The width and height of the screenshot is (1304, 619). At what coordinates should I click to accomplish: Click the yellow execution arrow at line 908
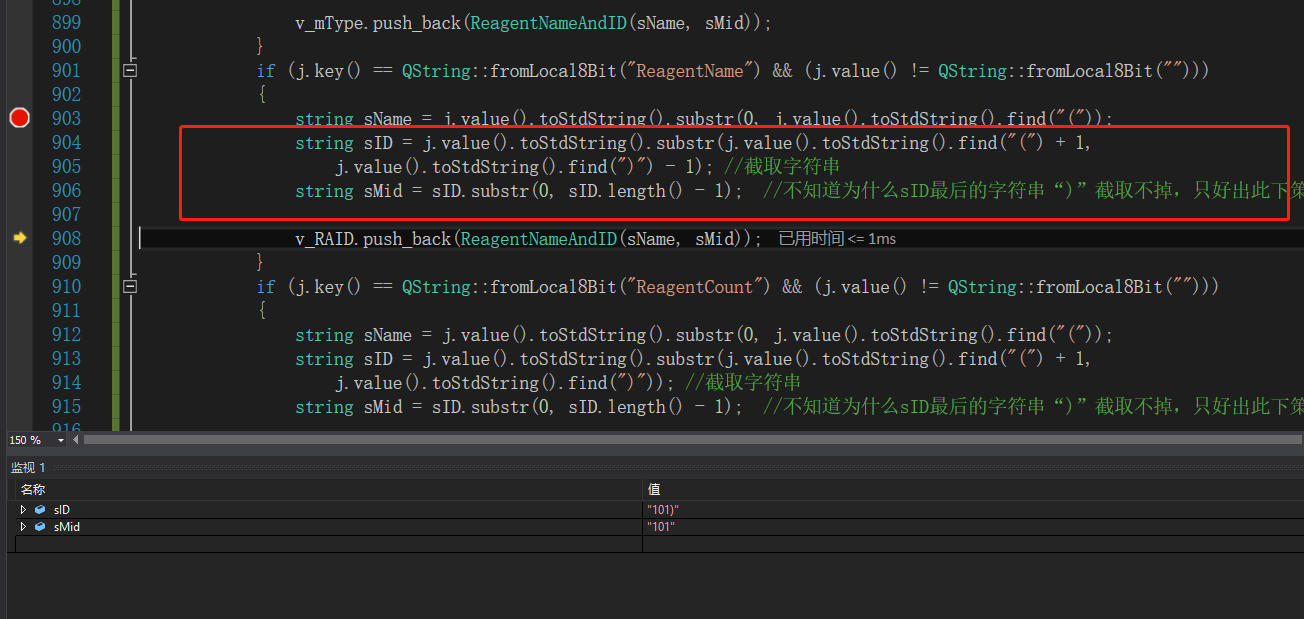[19, 238]
